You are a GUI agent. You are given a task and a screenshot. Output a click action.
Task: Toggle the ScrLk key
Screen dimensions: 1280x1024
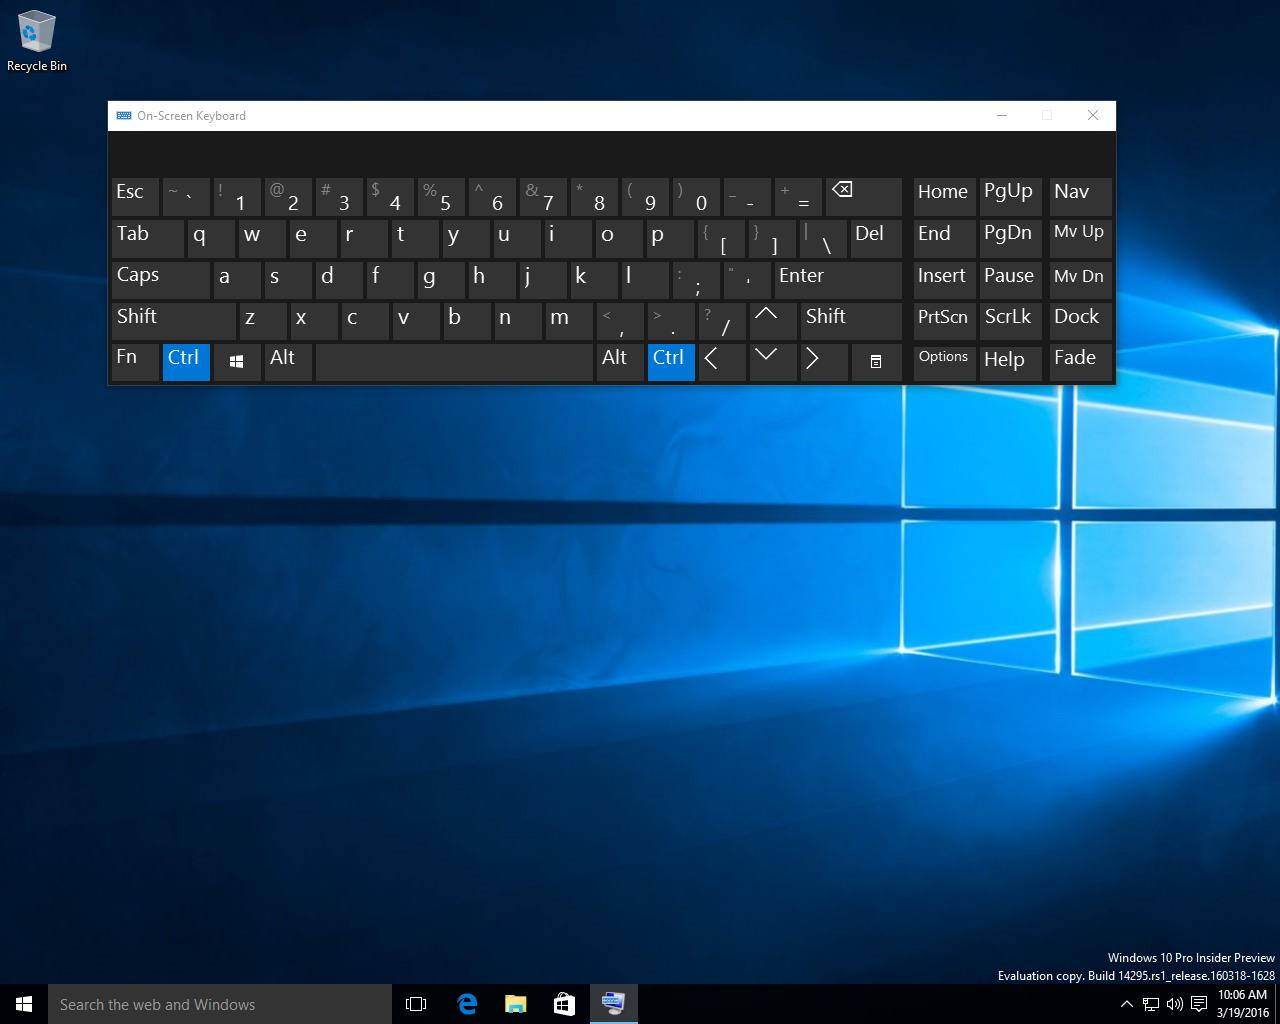1010,321
